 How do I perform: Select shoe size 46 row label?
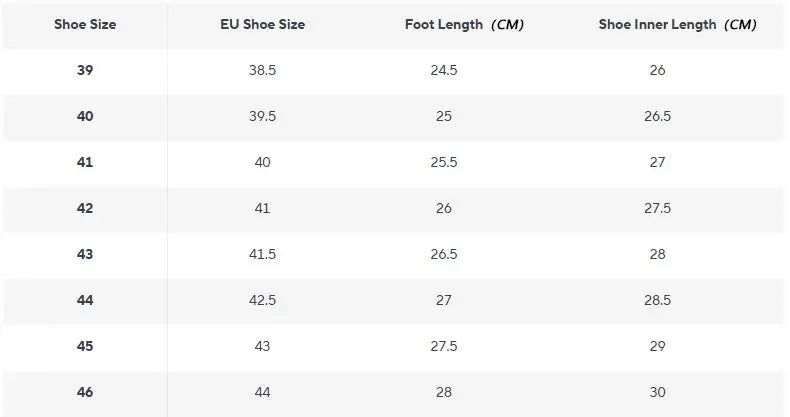[85, 392]
